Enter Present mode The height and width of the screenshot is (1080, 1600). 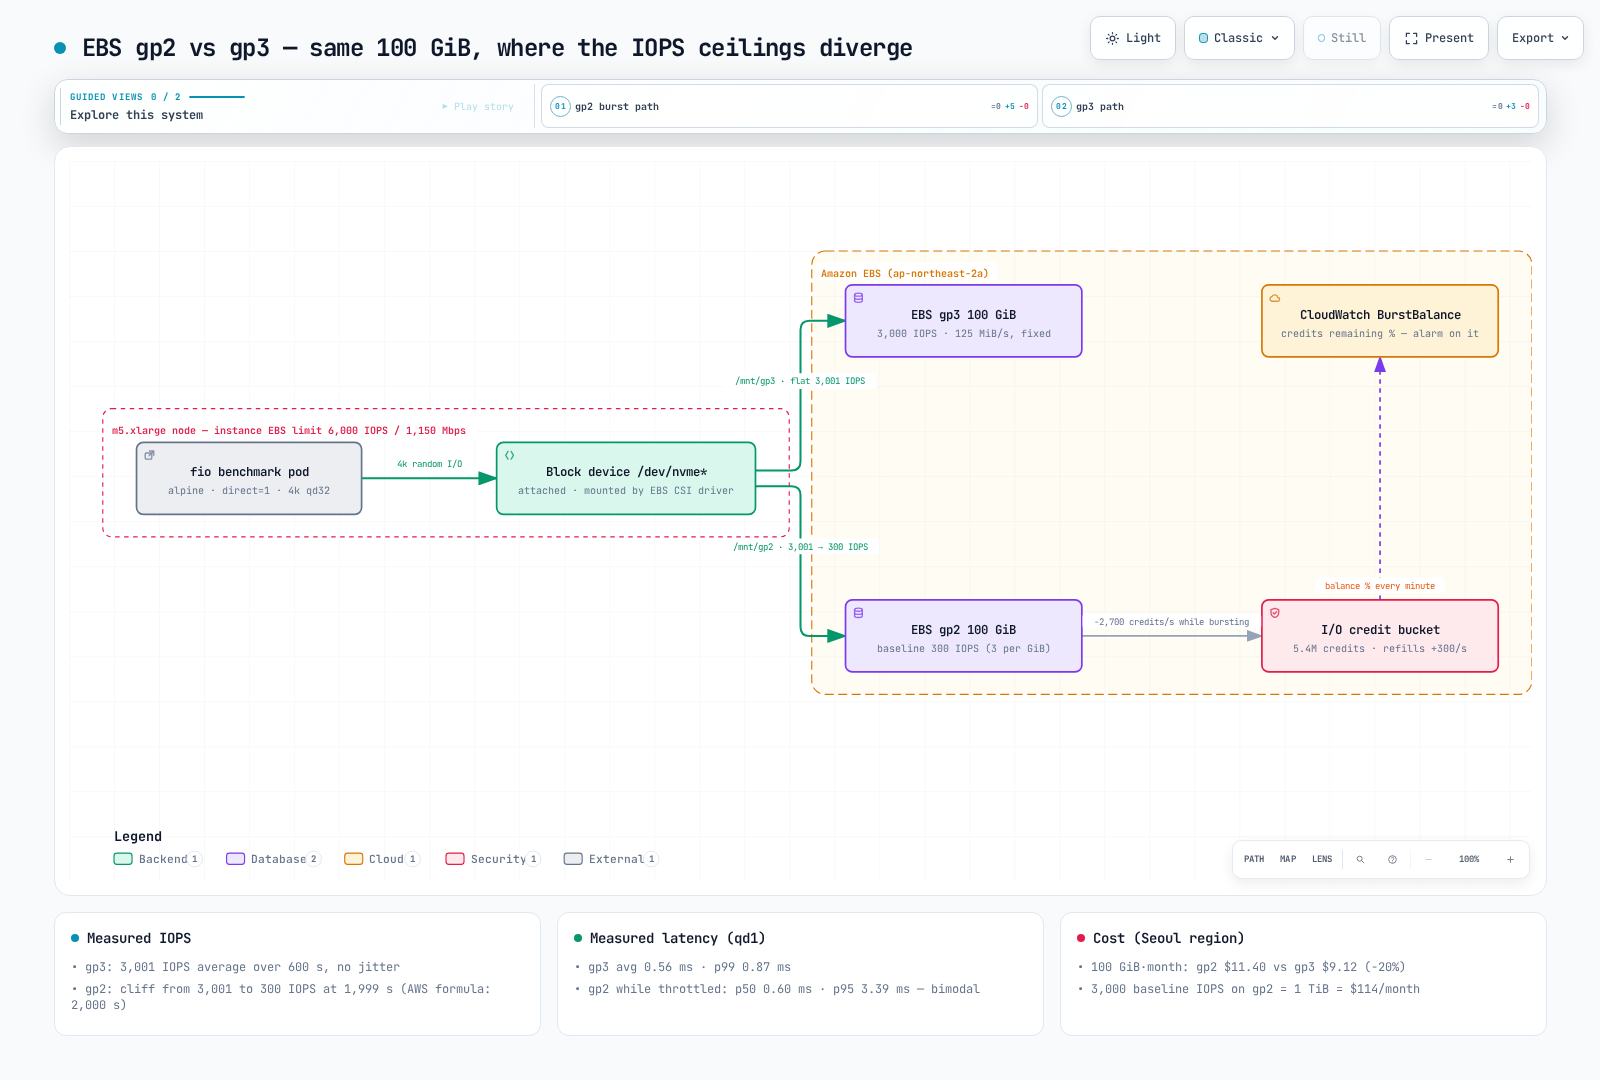1439,38
